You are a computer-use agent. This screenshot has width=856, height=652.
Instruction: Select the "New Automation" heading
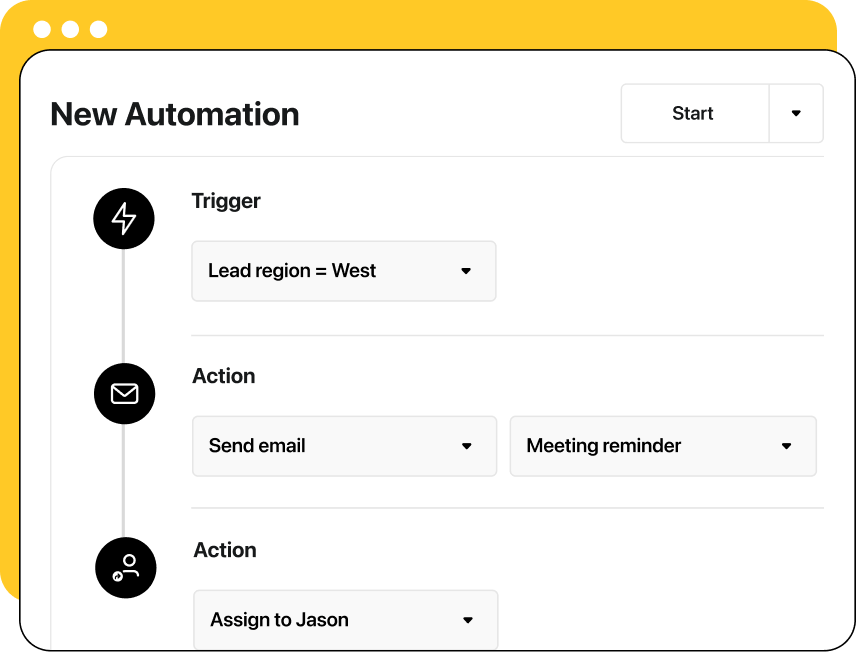click(175, 114)
